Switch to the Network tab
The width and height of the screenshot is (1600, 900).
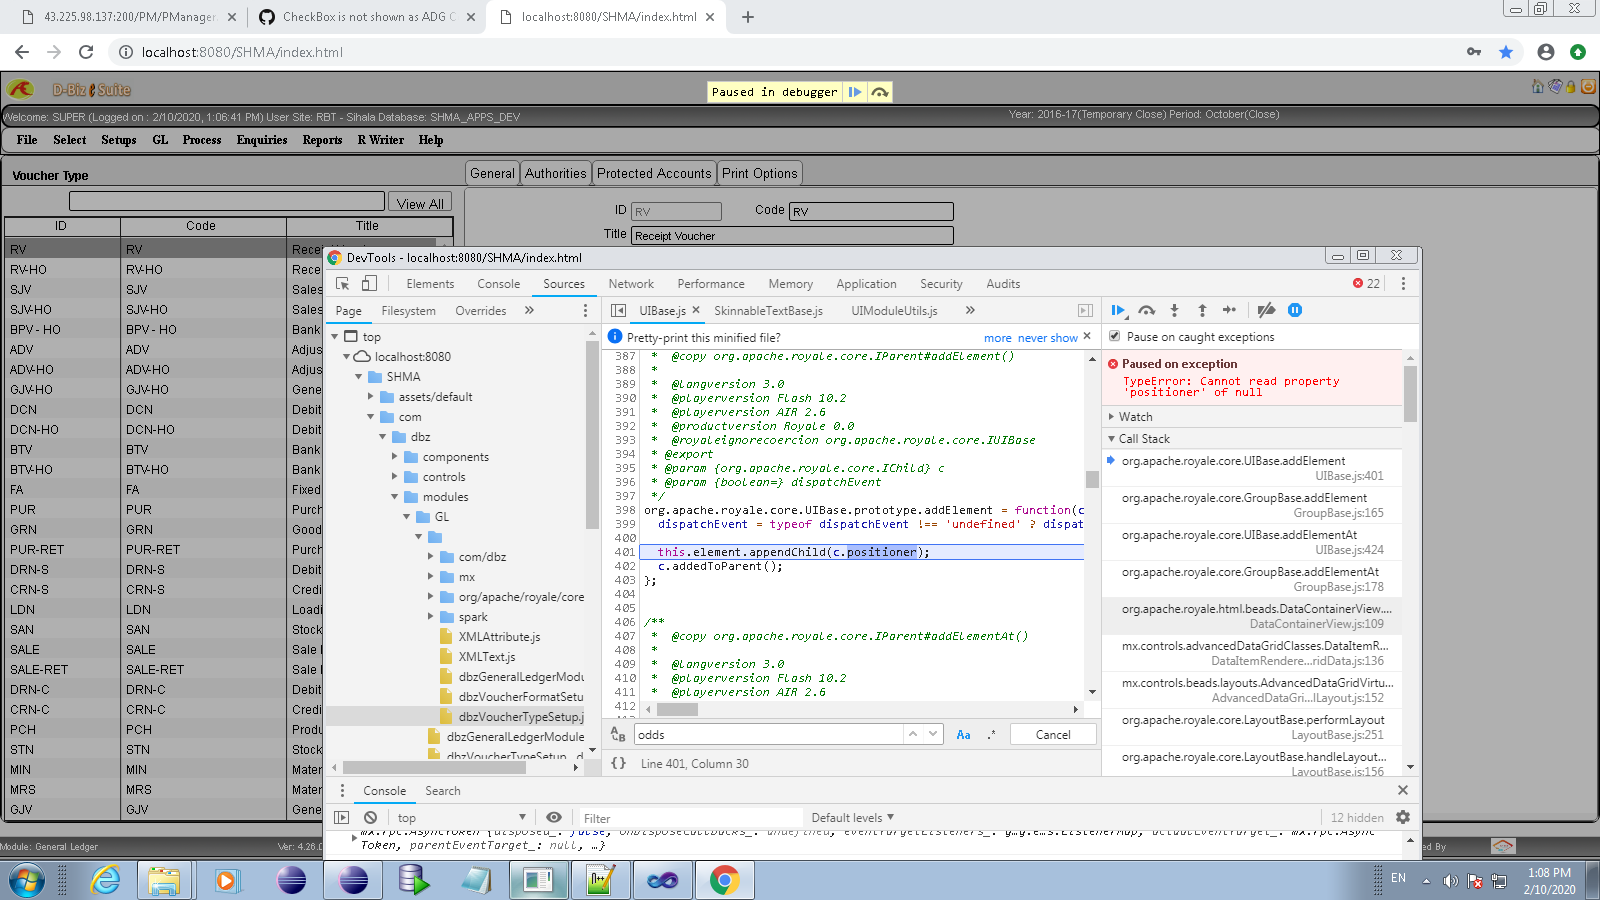click(631, 284)
